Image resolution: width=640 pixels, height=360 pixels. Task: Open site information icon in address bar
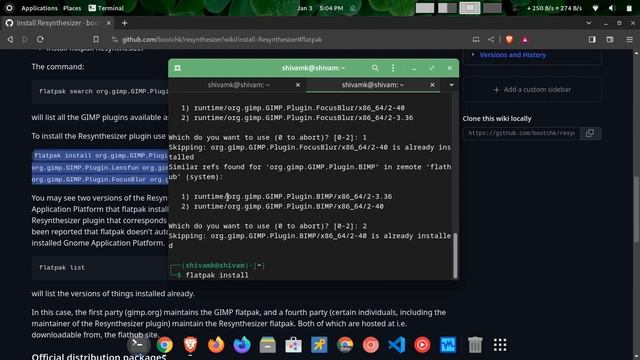click(x=115, y=40)
